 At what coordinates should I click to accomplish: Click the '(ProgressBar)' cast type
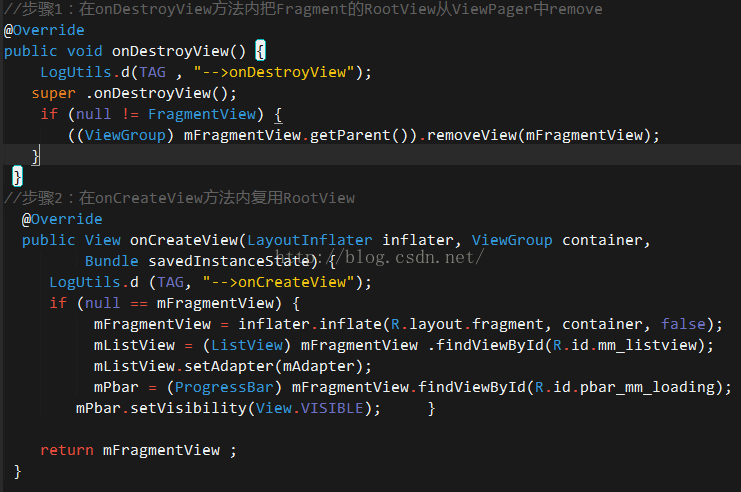[224, 388]
